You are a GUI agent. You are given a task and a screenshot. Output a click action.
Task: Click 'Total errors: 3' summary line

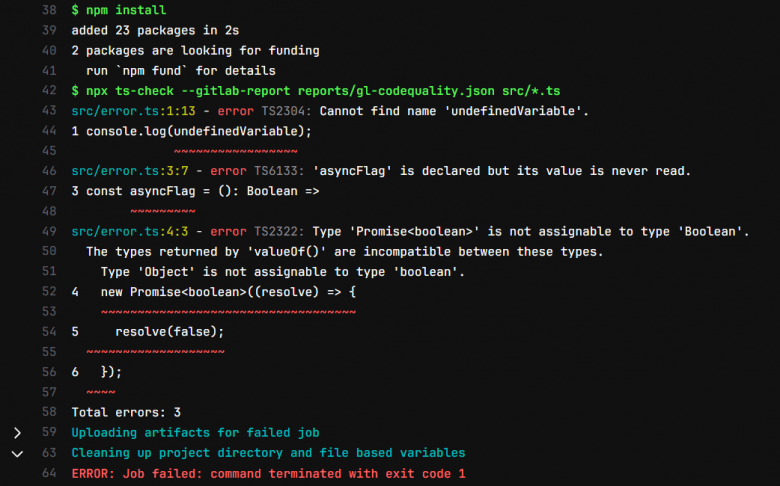tap(126, 412)
